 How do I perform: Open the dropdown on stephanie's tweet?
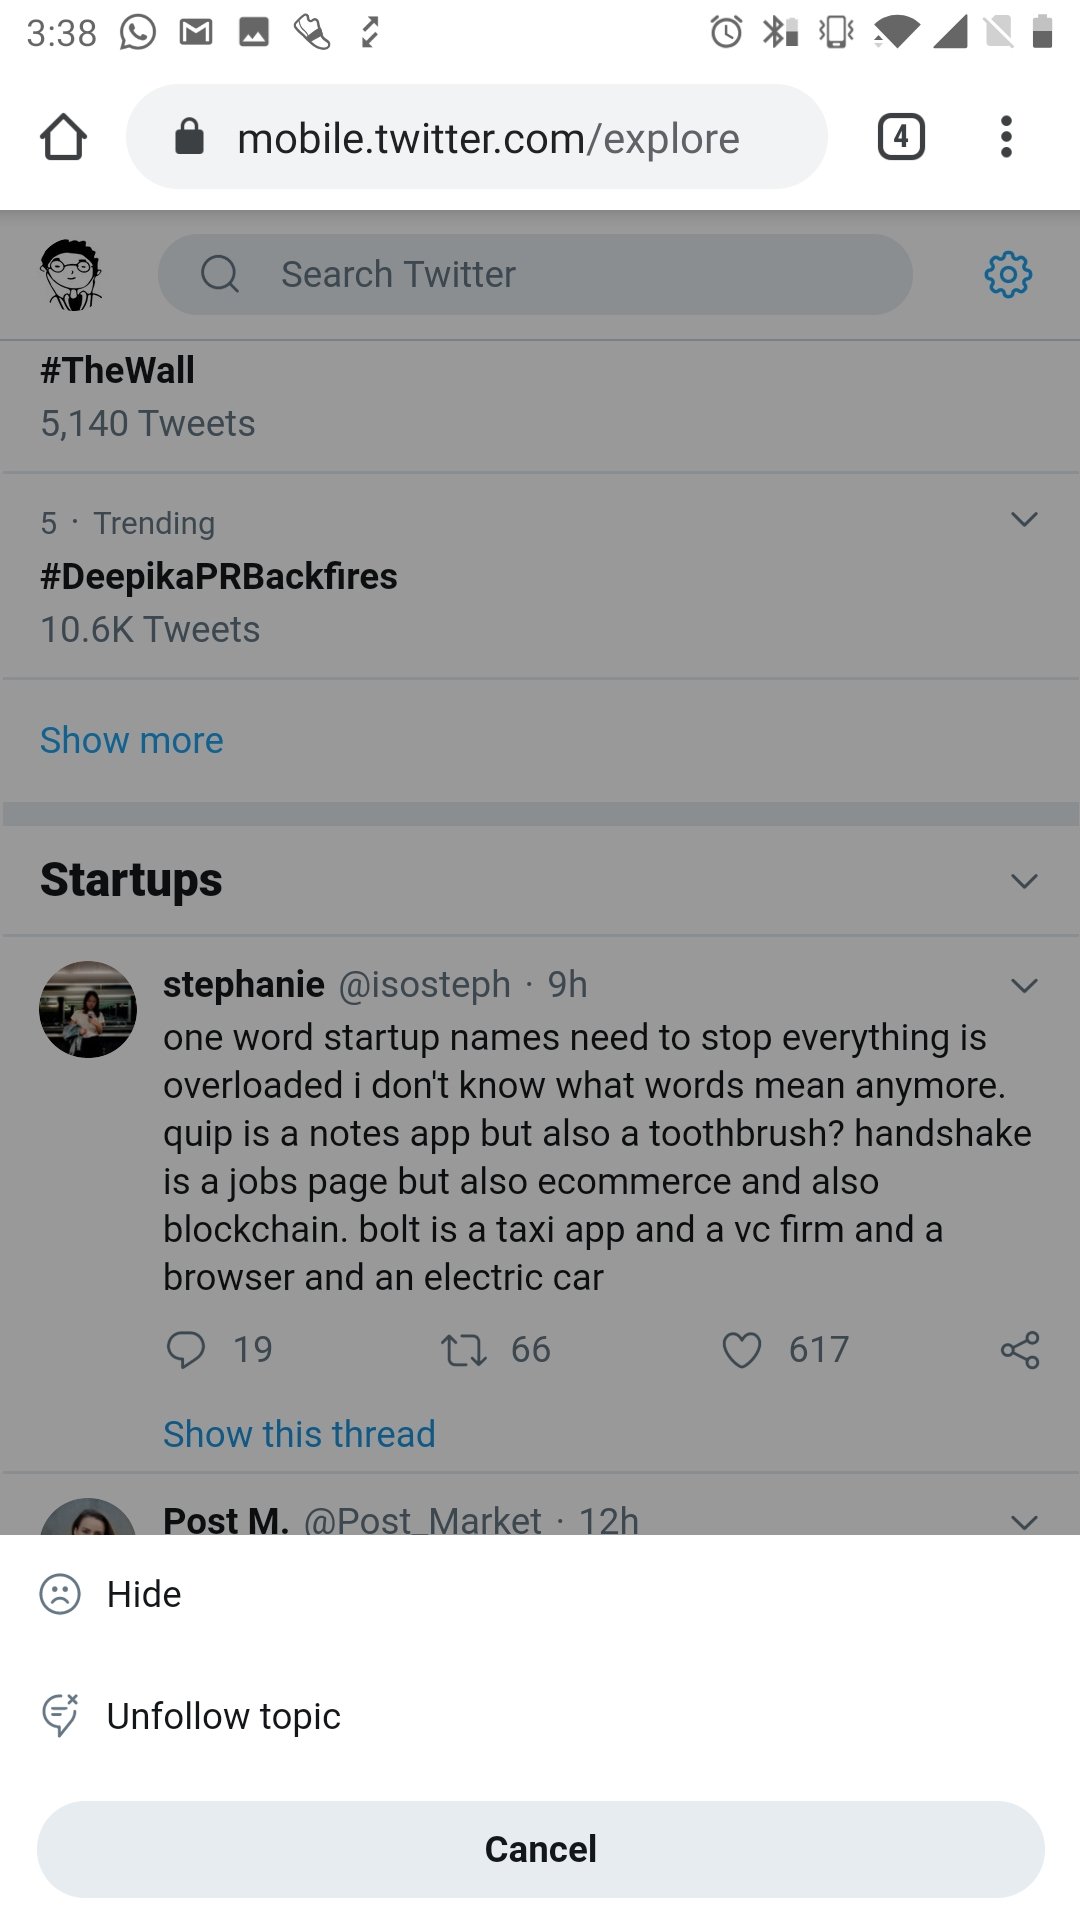point(1024,985)
